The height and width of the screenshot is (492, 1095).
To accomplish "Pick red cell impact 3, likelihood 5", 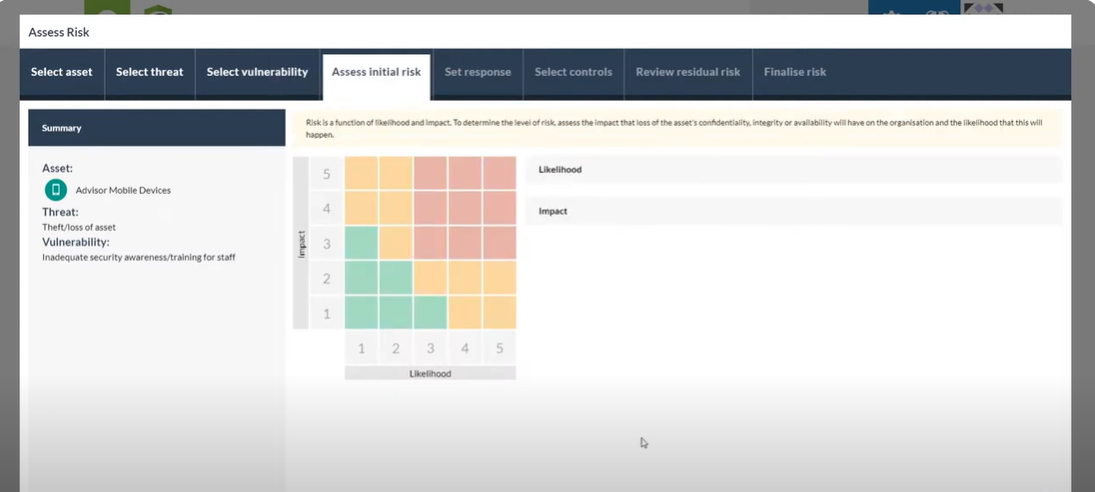I will (x=499, y=243).
